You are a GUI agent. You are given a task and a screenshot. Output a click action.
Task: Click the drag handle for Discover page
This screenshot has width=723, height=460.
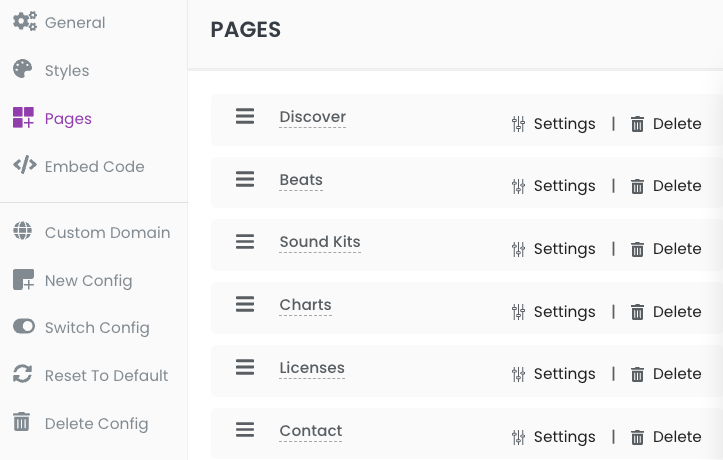[x=245, y=116]
